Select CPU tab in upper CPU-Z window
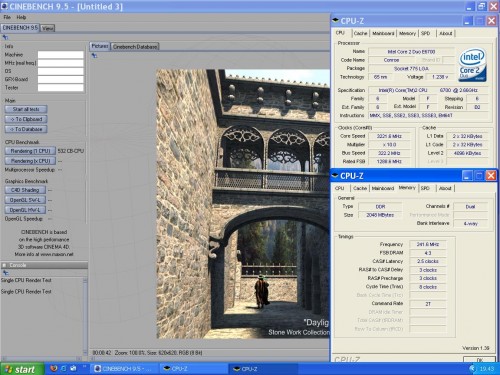Viewport: 500px width, 375px height. [340, 33]
